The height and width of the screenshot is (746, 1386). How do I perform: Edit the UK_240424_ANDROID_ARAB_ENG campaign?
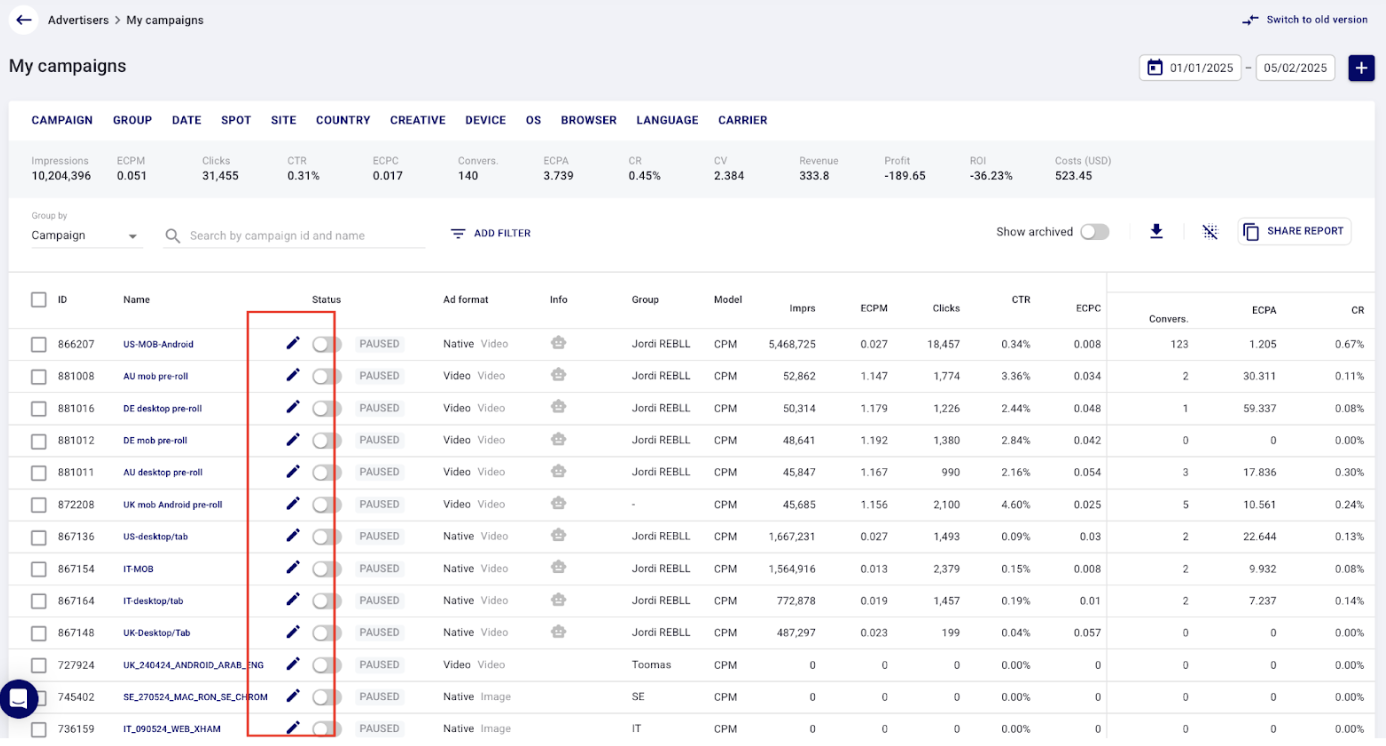coord(293,663)
